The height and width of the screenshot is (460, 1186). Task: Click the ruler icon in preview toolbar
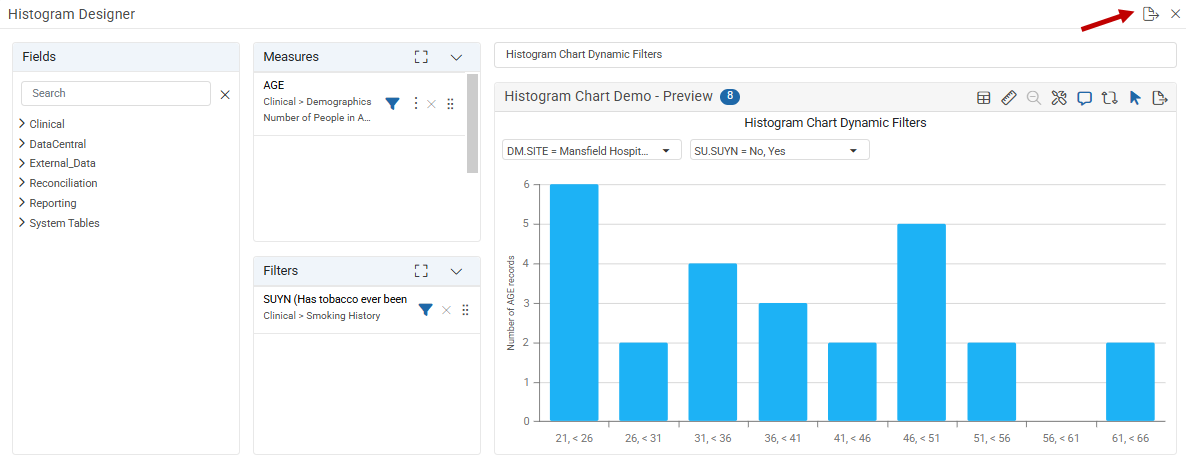[x=1008, y=98]
